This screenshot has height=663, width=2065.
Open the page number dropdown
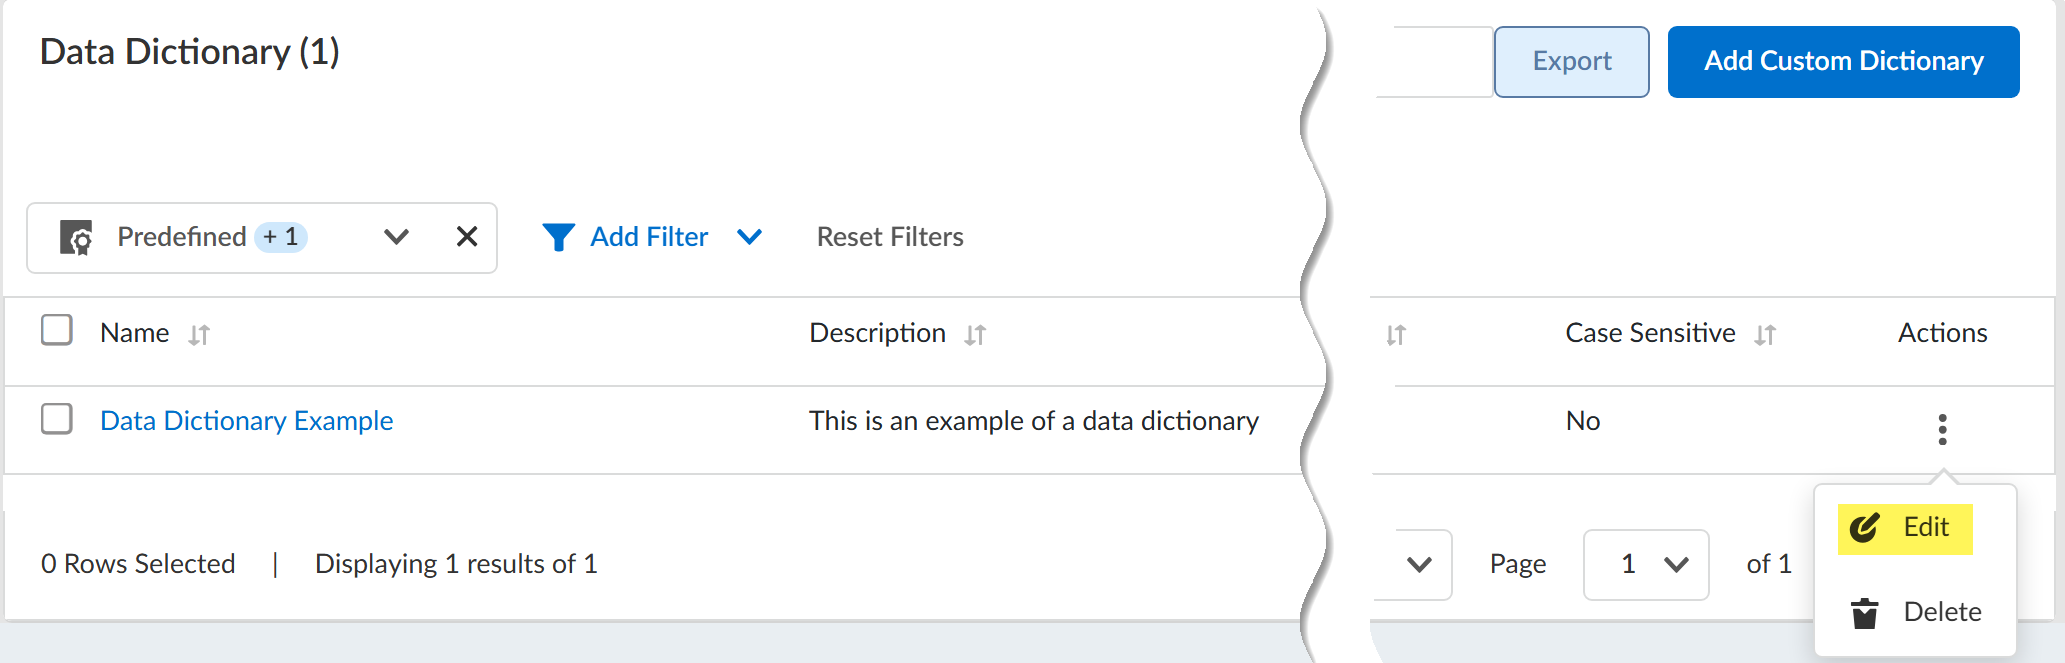[x=1646, y=565]
